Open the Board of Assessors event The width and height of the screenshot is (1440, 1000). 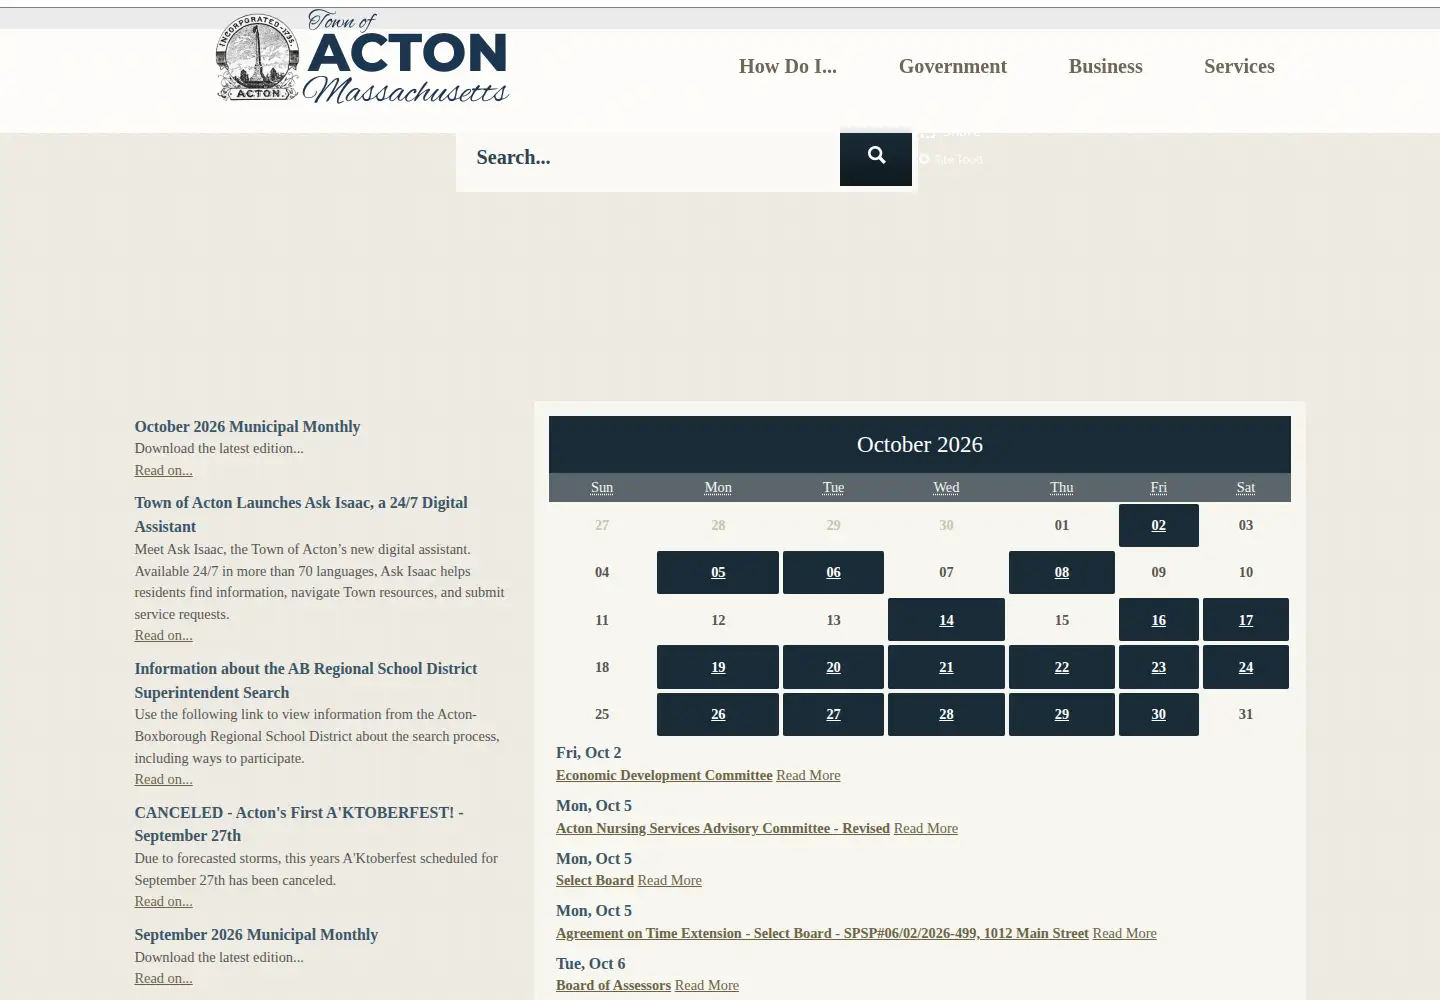click(613, 985)
